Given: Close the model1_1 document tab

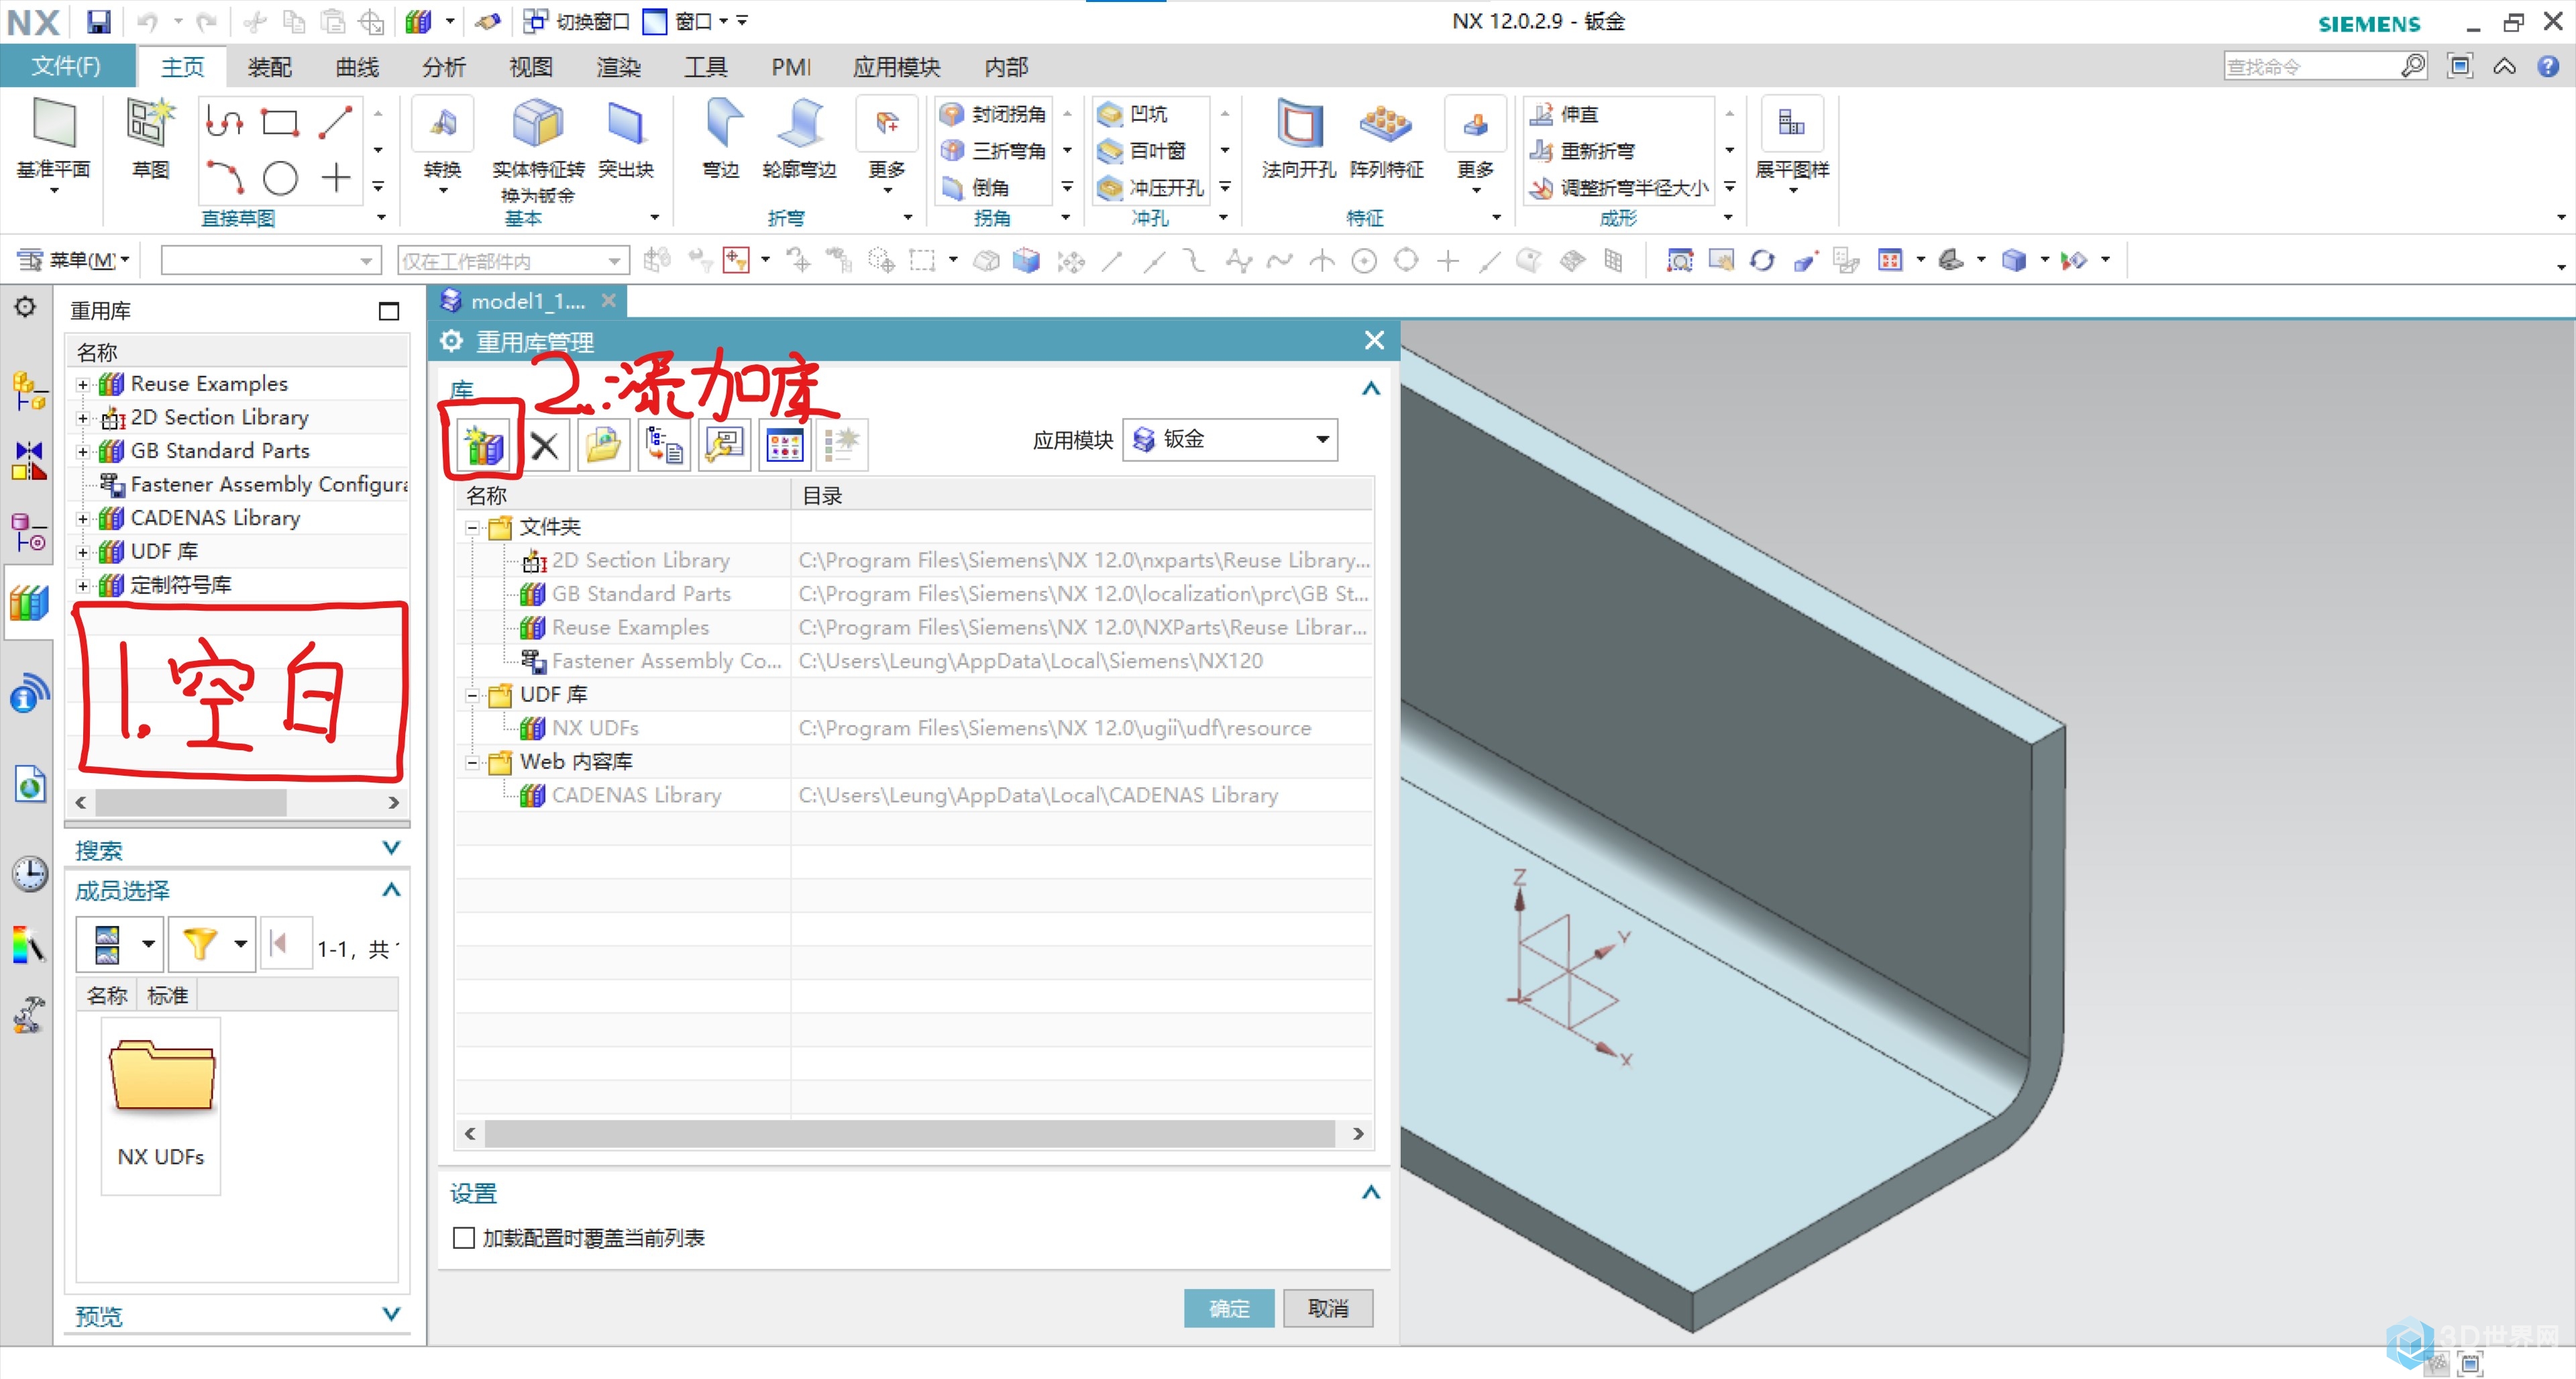Looking at the screenshot, I should click(x=608, y=300).
